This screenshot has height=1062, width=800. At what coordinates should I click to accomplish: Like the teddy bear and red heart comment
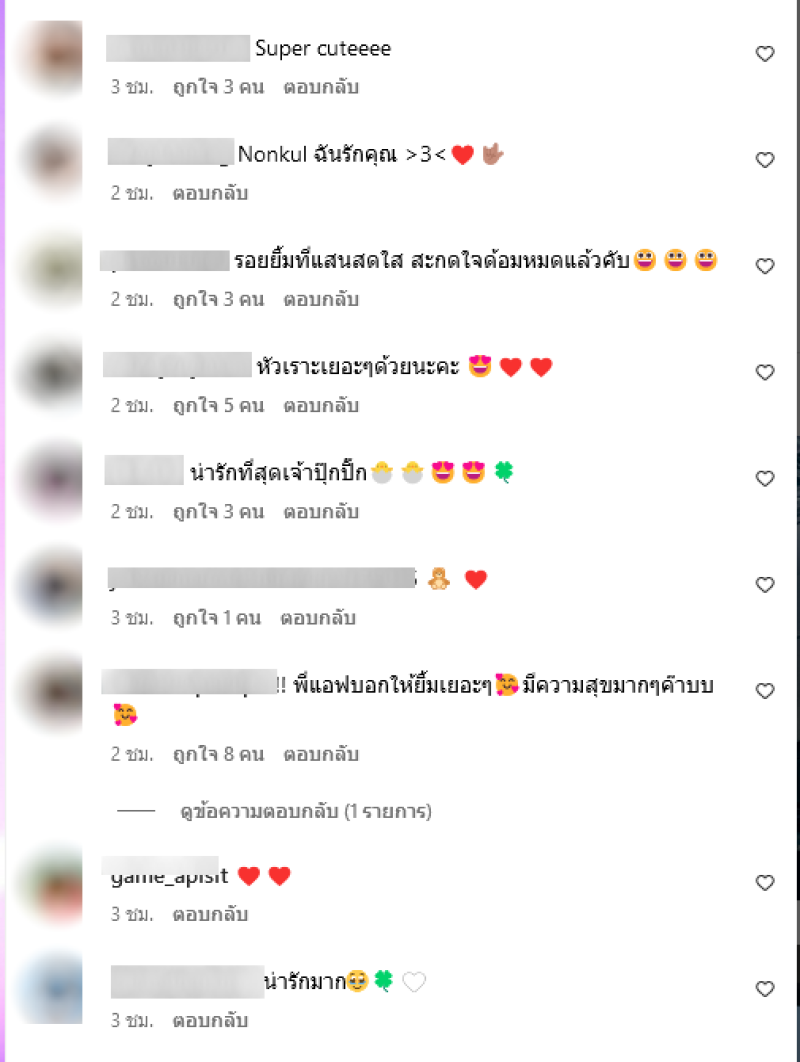pos(765,585)
